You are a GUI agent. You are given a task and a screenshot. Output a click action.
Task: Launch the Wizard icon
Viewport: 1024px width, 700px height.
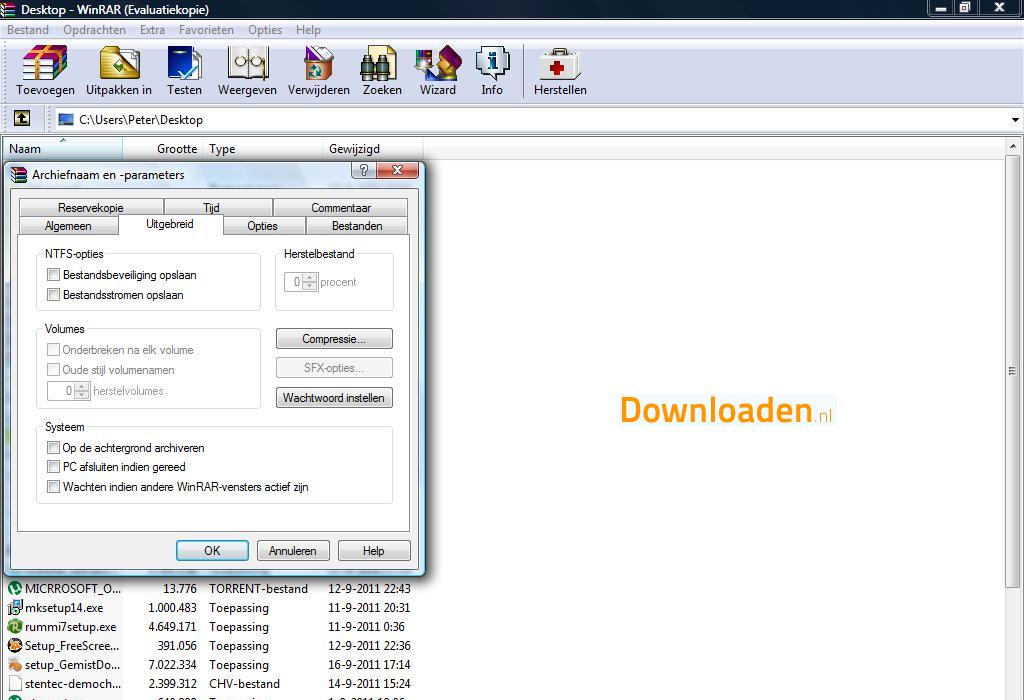438,63
